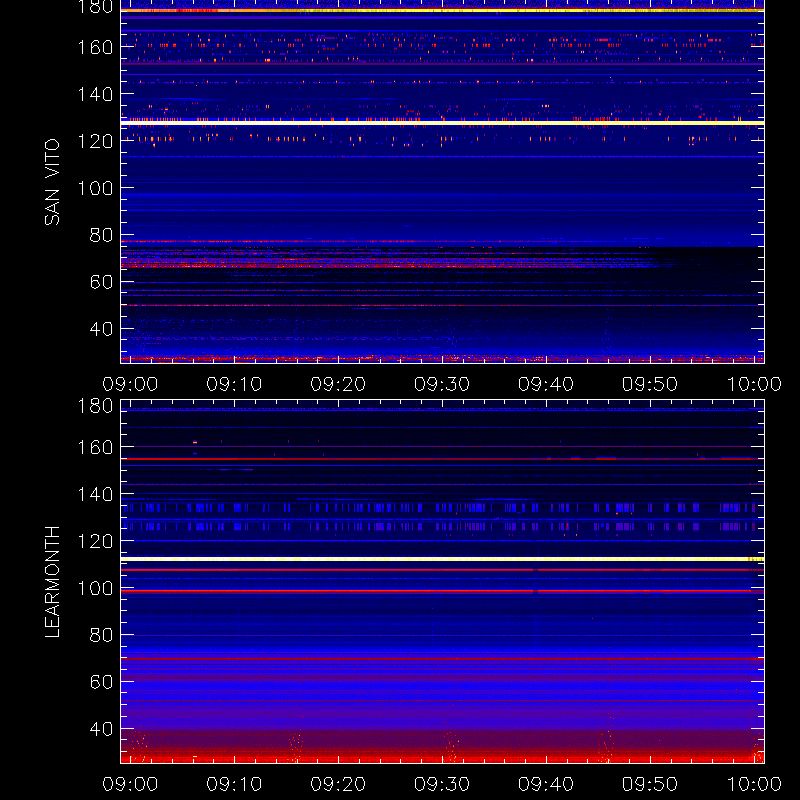Click Learmonth plot's 09:20 time label

click(338, 784)
